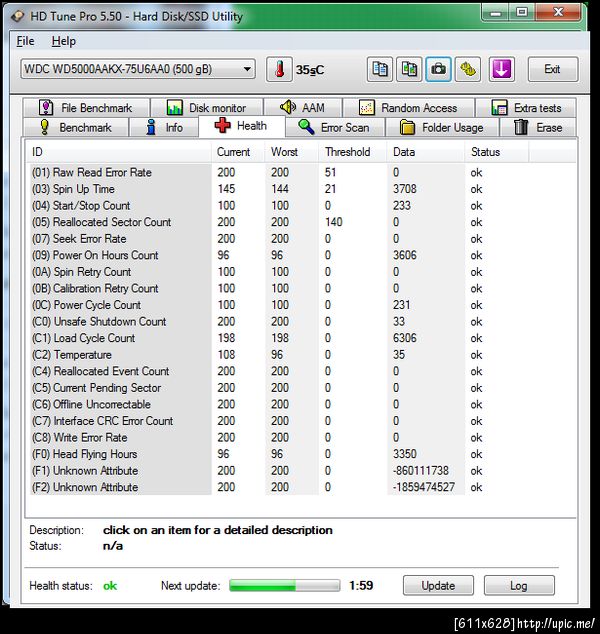
Task: Click the HD Tune Pro title bar icon
Action: [x=17, y=17]
